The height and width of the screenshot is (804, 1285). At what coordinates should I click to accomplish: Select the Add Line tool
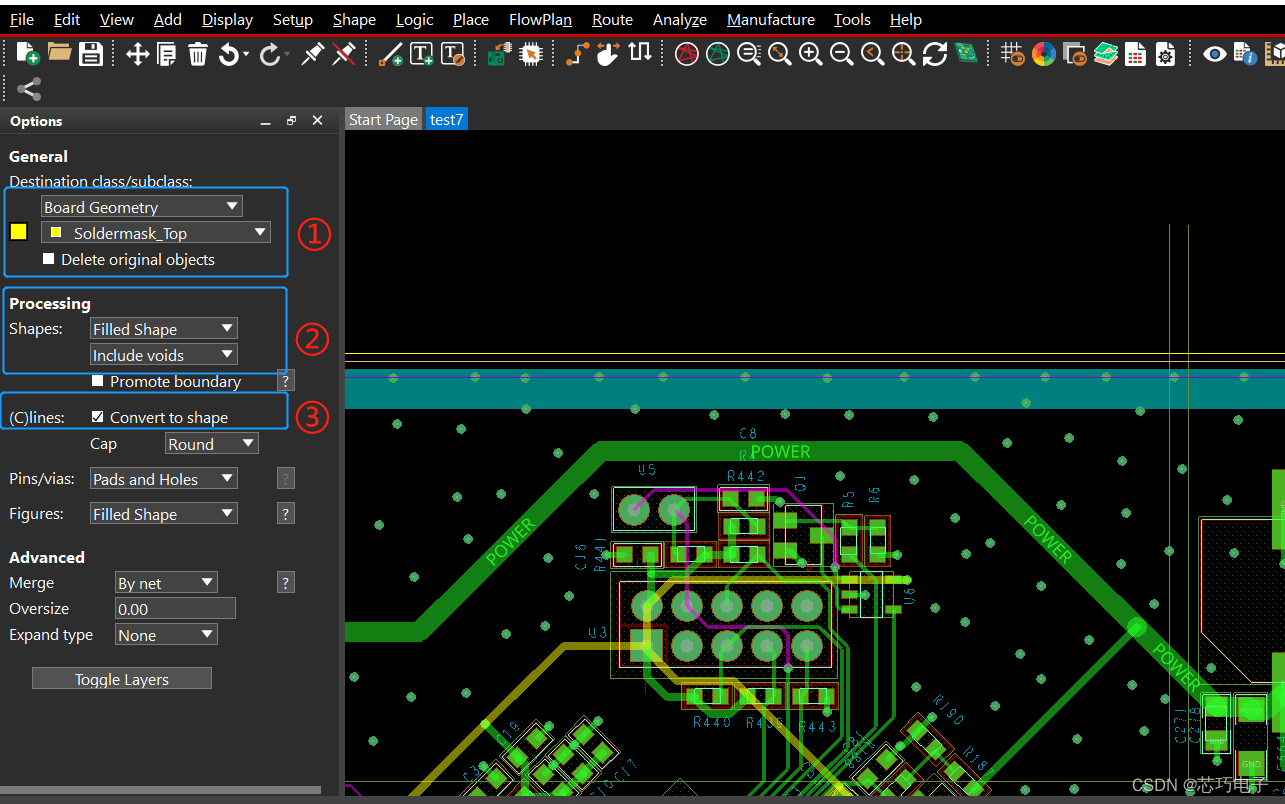[390, 53]
